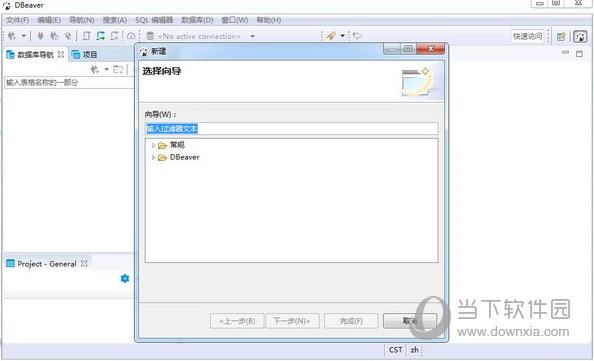Viewport: 594px width, 361px height.
Task: Click the Project - General tab icon
Action: (x=10, y=263)
